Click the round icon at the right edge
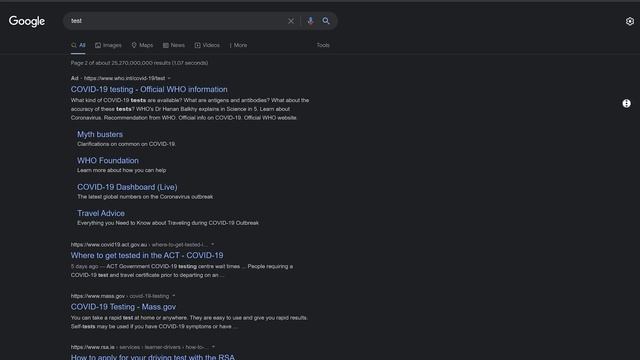Image resolution: width=640 pixels, height=360 pixels. click(x=627, y=104)
